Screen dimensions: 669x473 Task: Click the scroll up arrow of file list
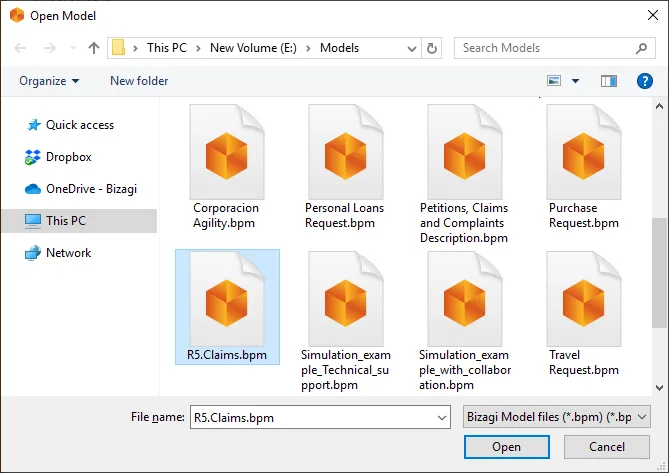tap(659, 106)
